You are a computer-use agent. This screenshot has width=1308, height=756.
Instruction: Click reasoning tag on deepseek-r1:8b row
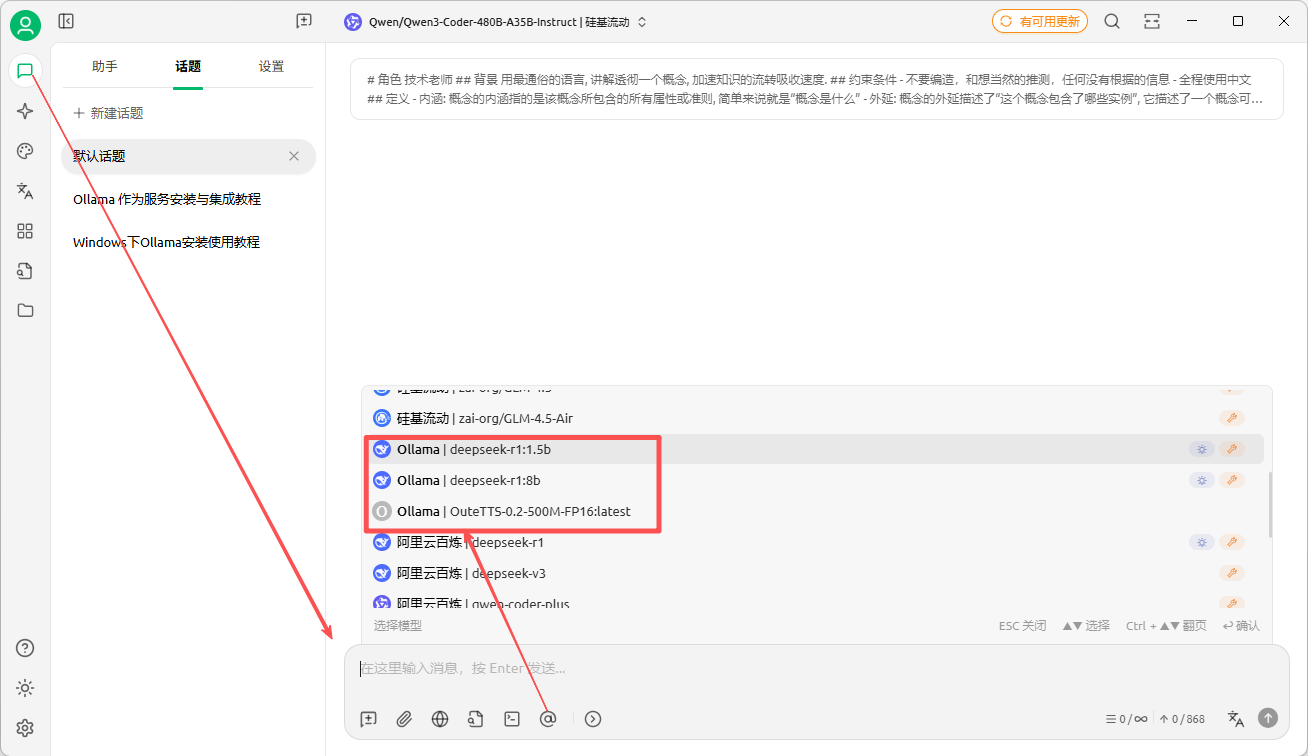pos(1201,481)
